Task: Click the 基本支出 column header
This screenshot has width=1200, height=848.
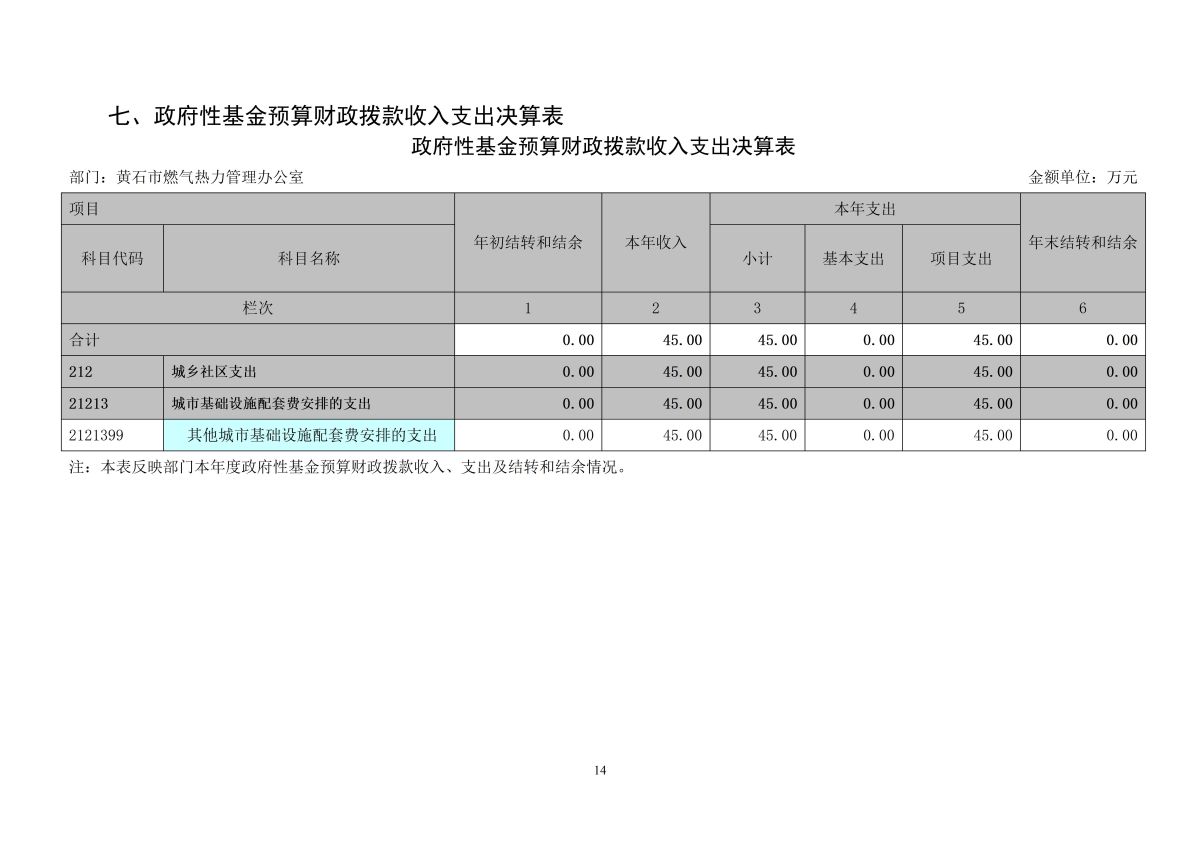Action: 853,258
